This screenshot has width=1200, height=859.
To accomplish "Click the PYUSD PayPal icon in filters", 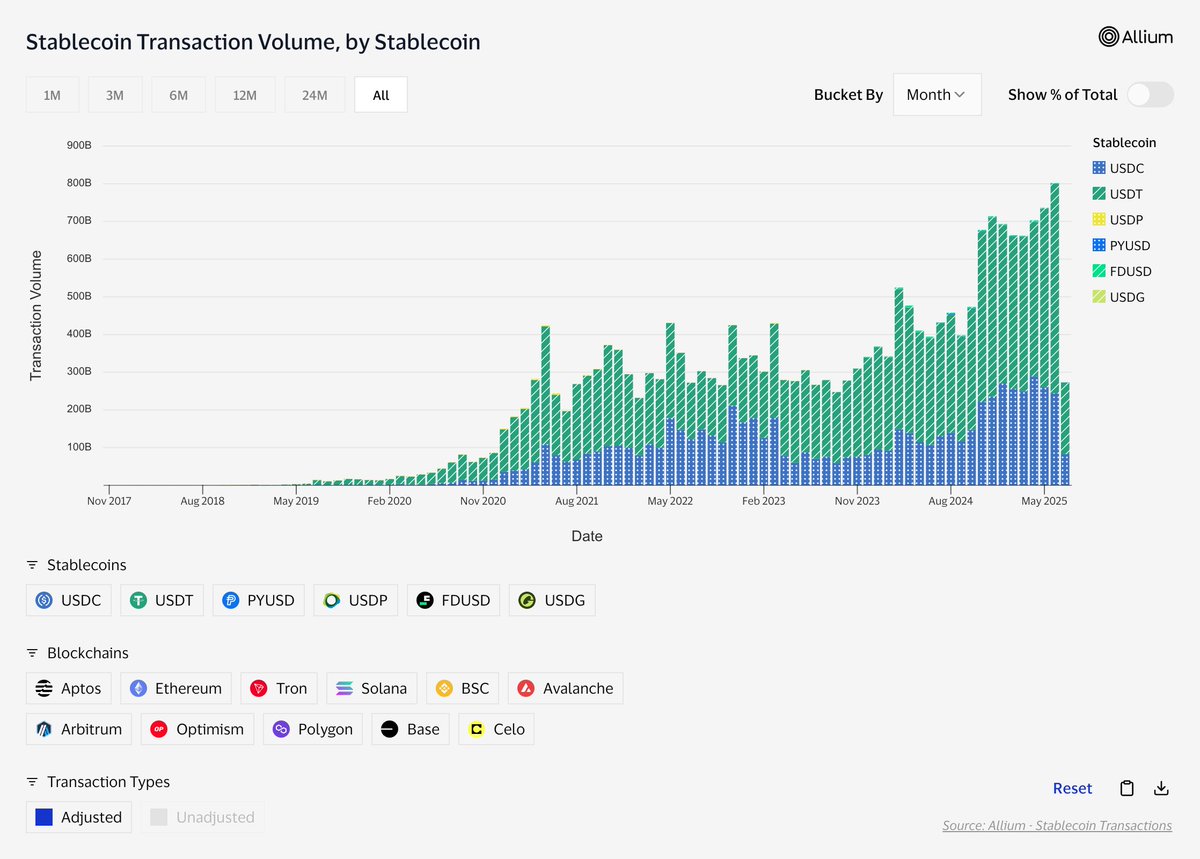I will coord(230,601).
